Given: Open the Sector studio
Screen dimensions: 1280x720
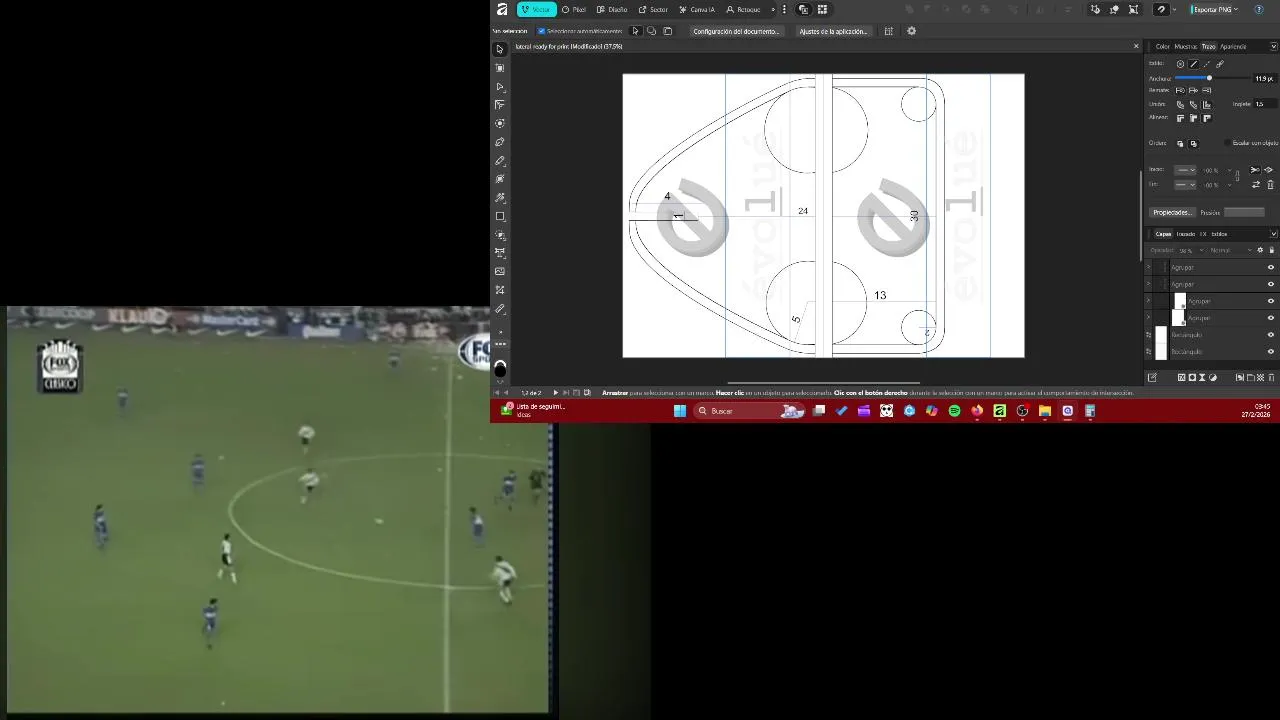Looking at the screenshot, I should point(653,9).
